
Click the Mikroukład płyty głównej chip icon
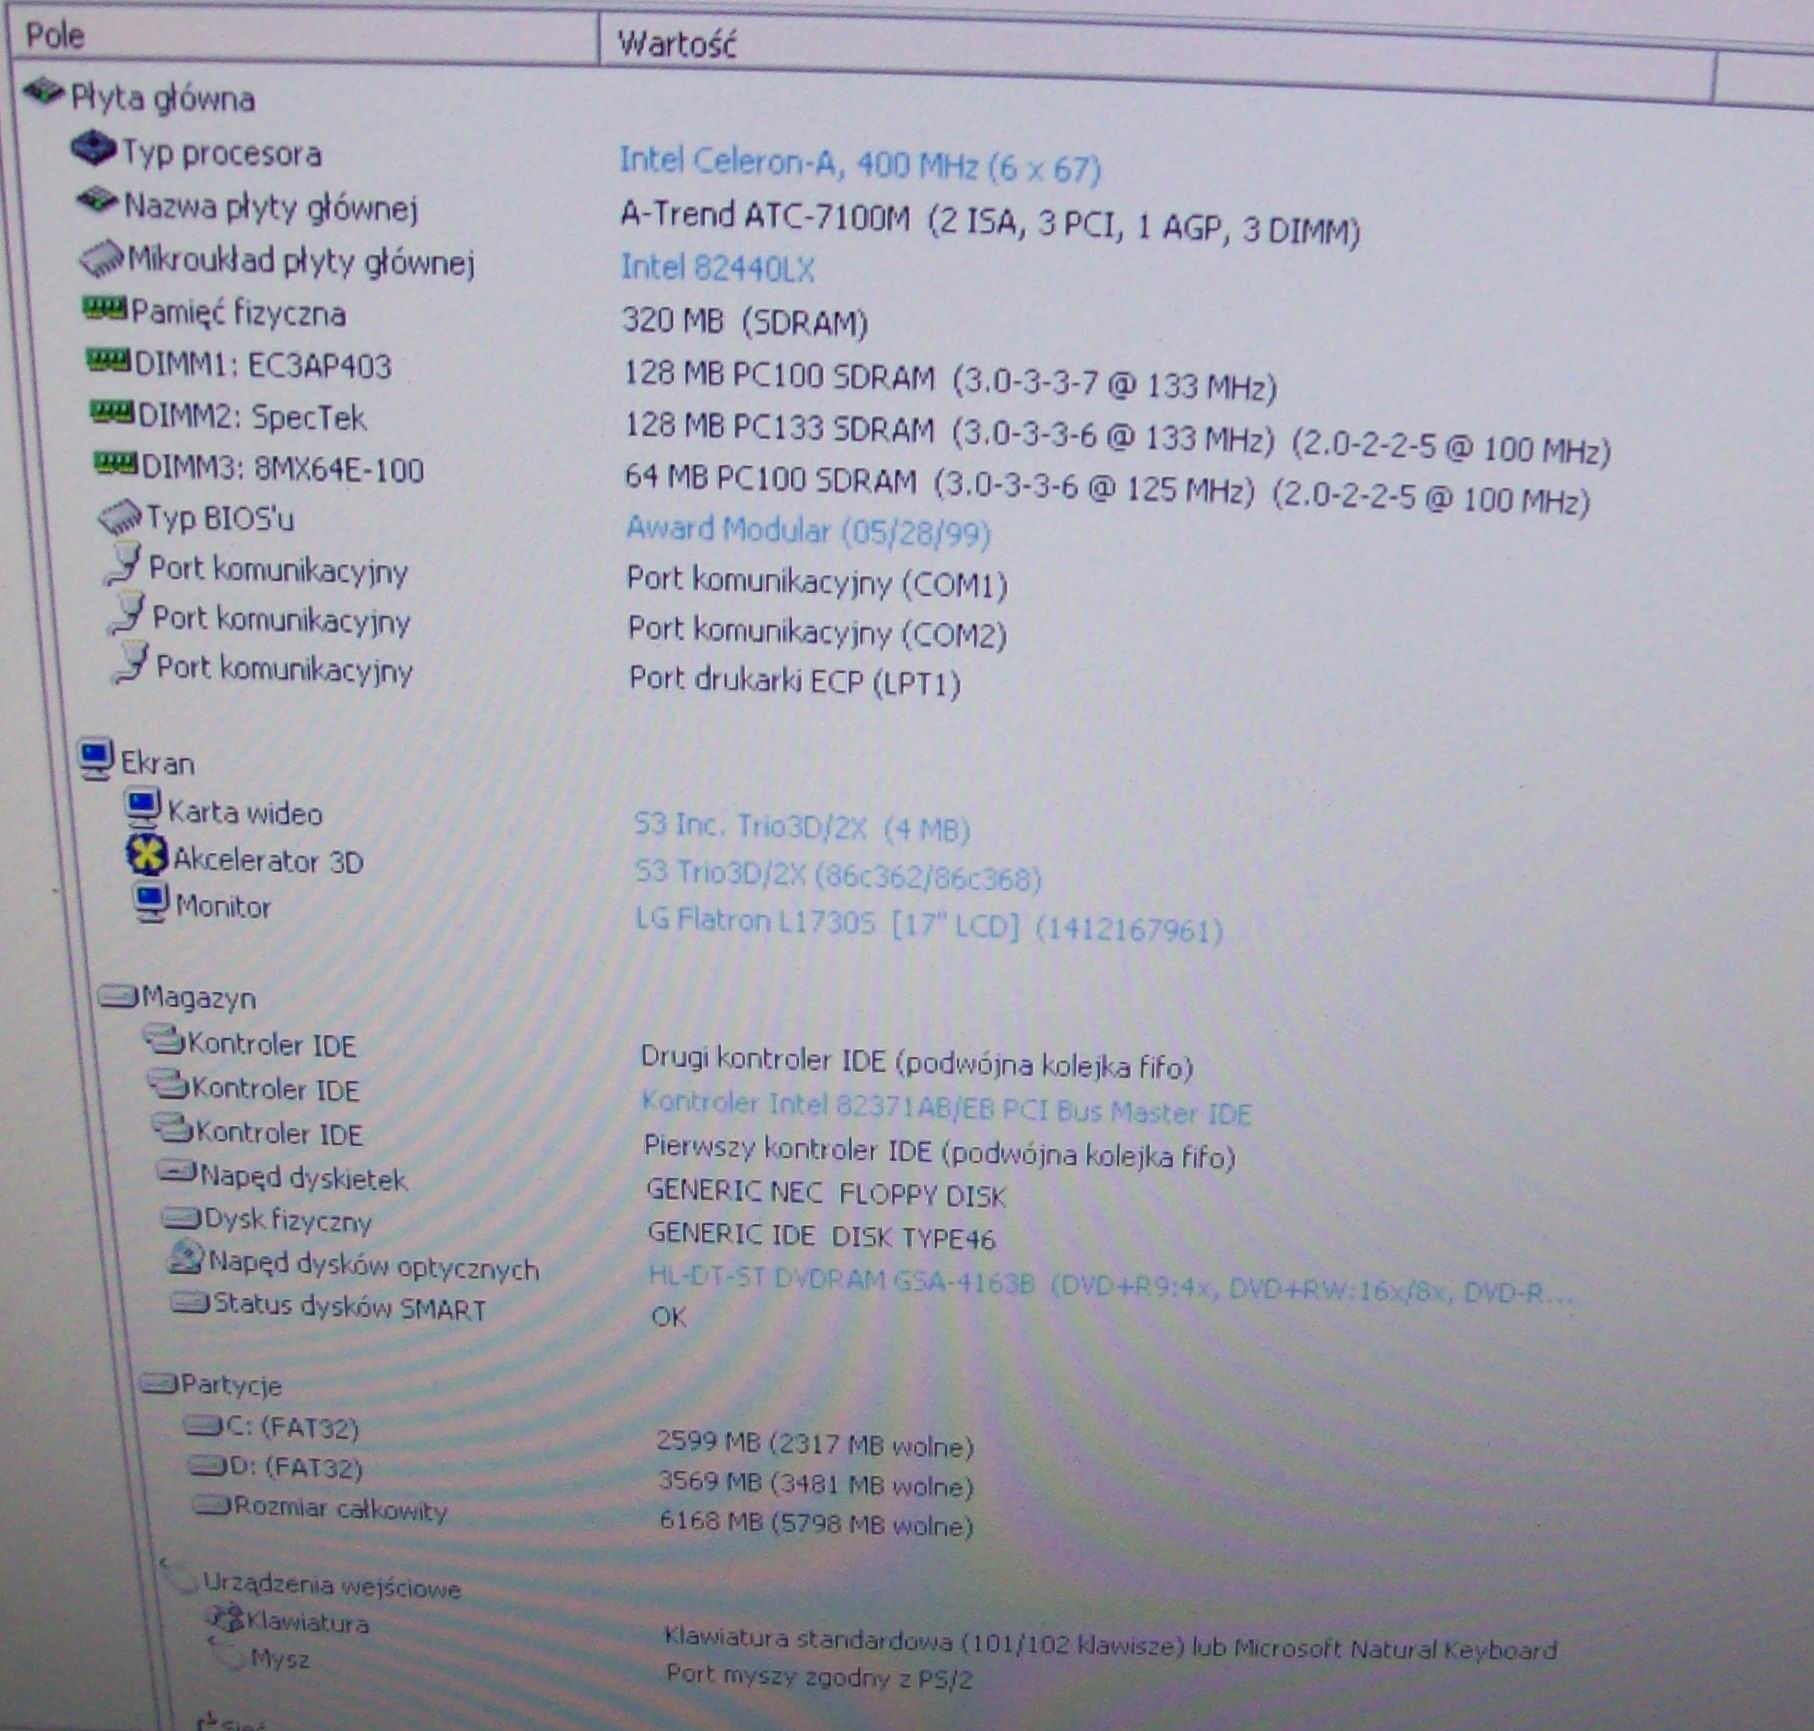point(101,257)
